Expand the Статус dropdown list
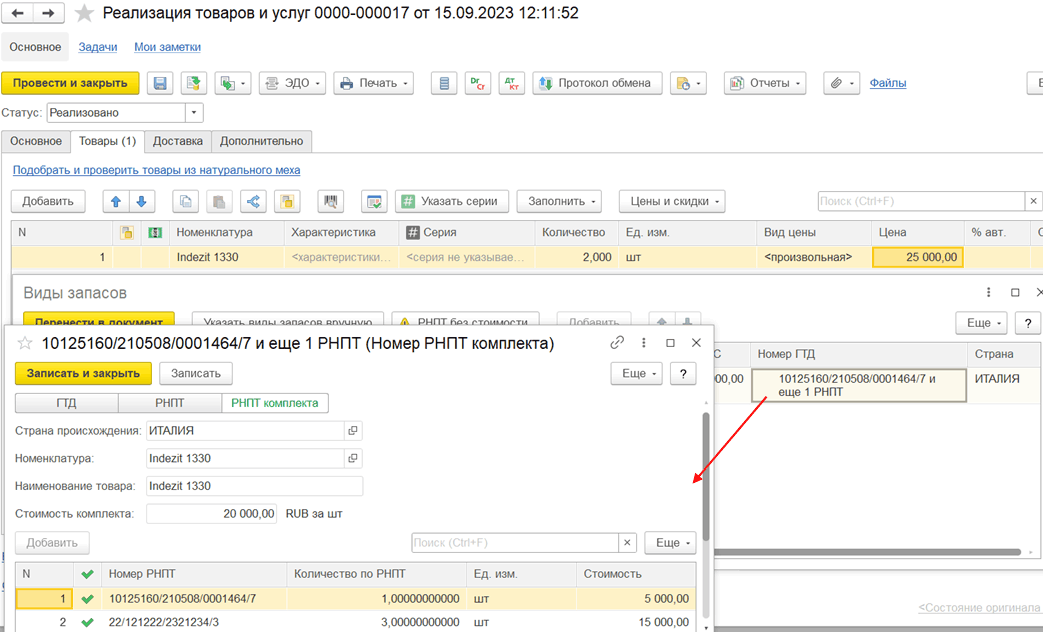Screen dimensions: 1043x632 coord(194,113)
